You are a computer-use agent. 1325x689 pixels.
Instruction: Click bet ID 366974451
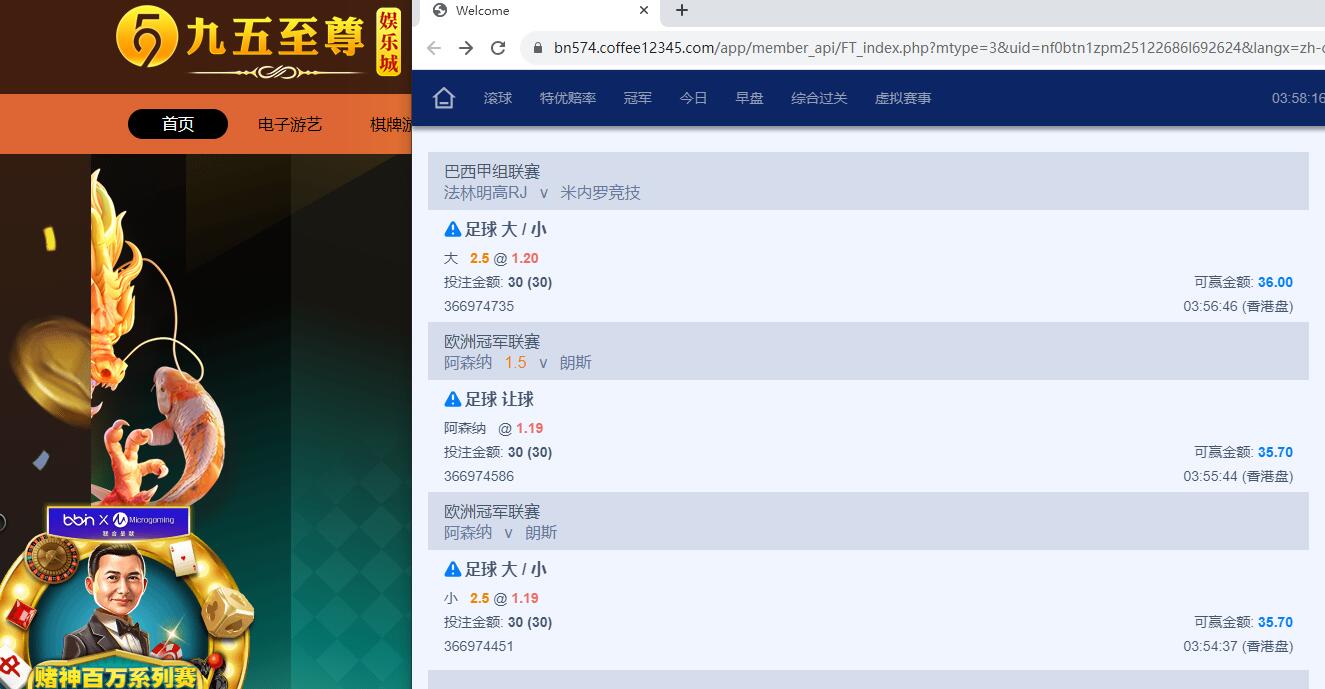tap(479, 646)
